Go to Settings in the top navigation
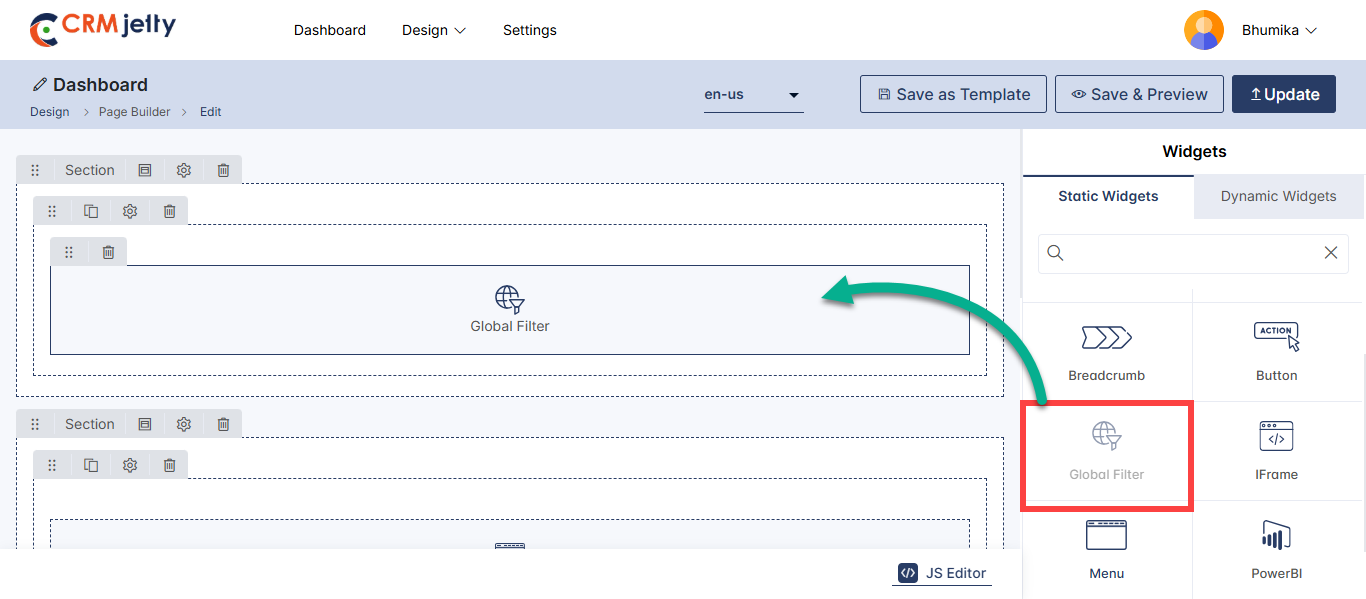Image resolution: width=1366 pixels, height=599 pixels. (529, 30)
